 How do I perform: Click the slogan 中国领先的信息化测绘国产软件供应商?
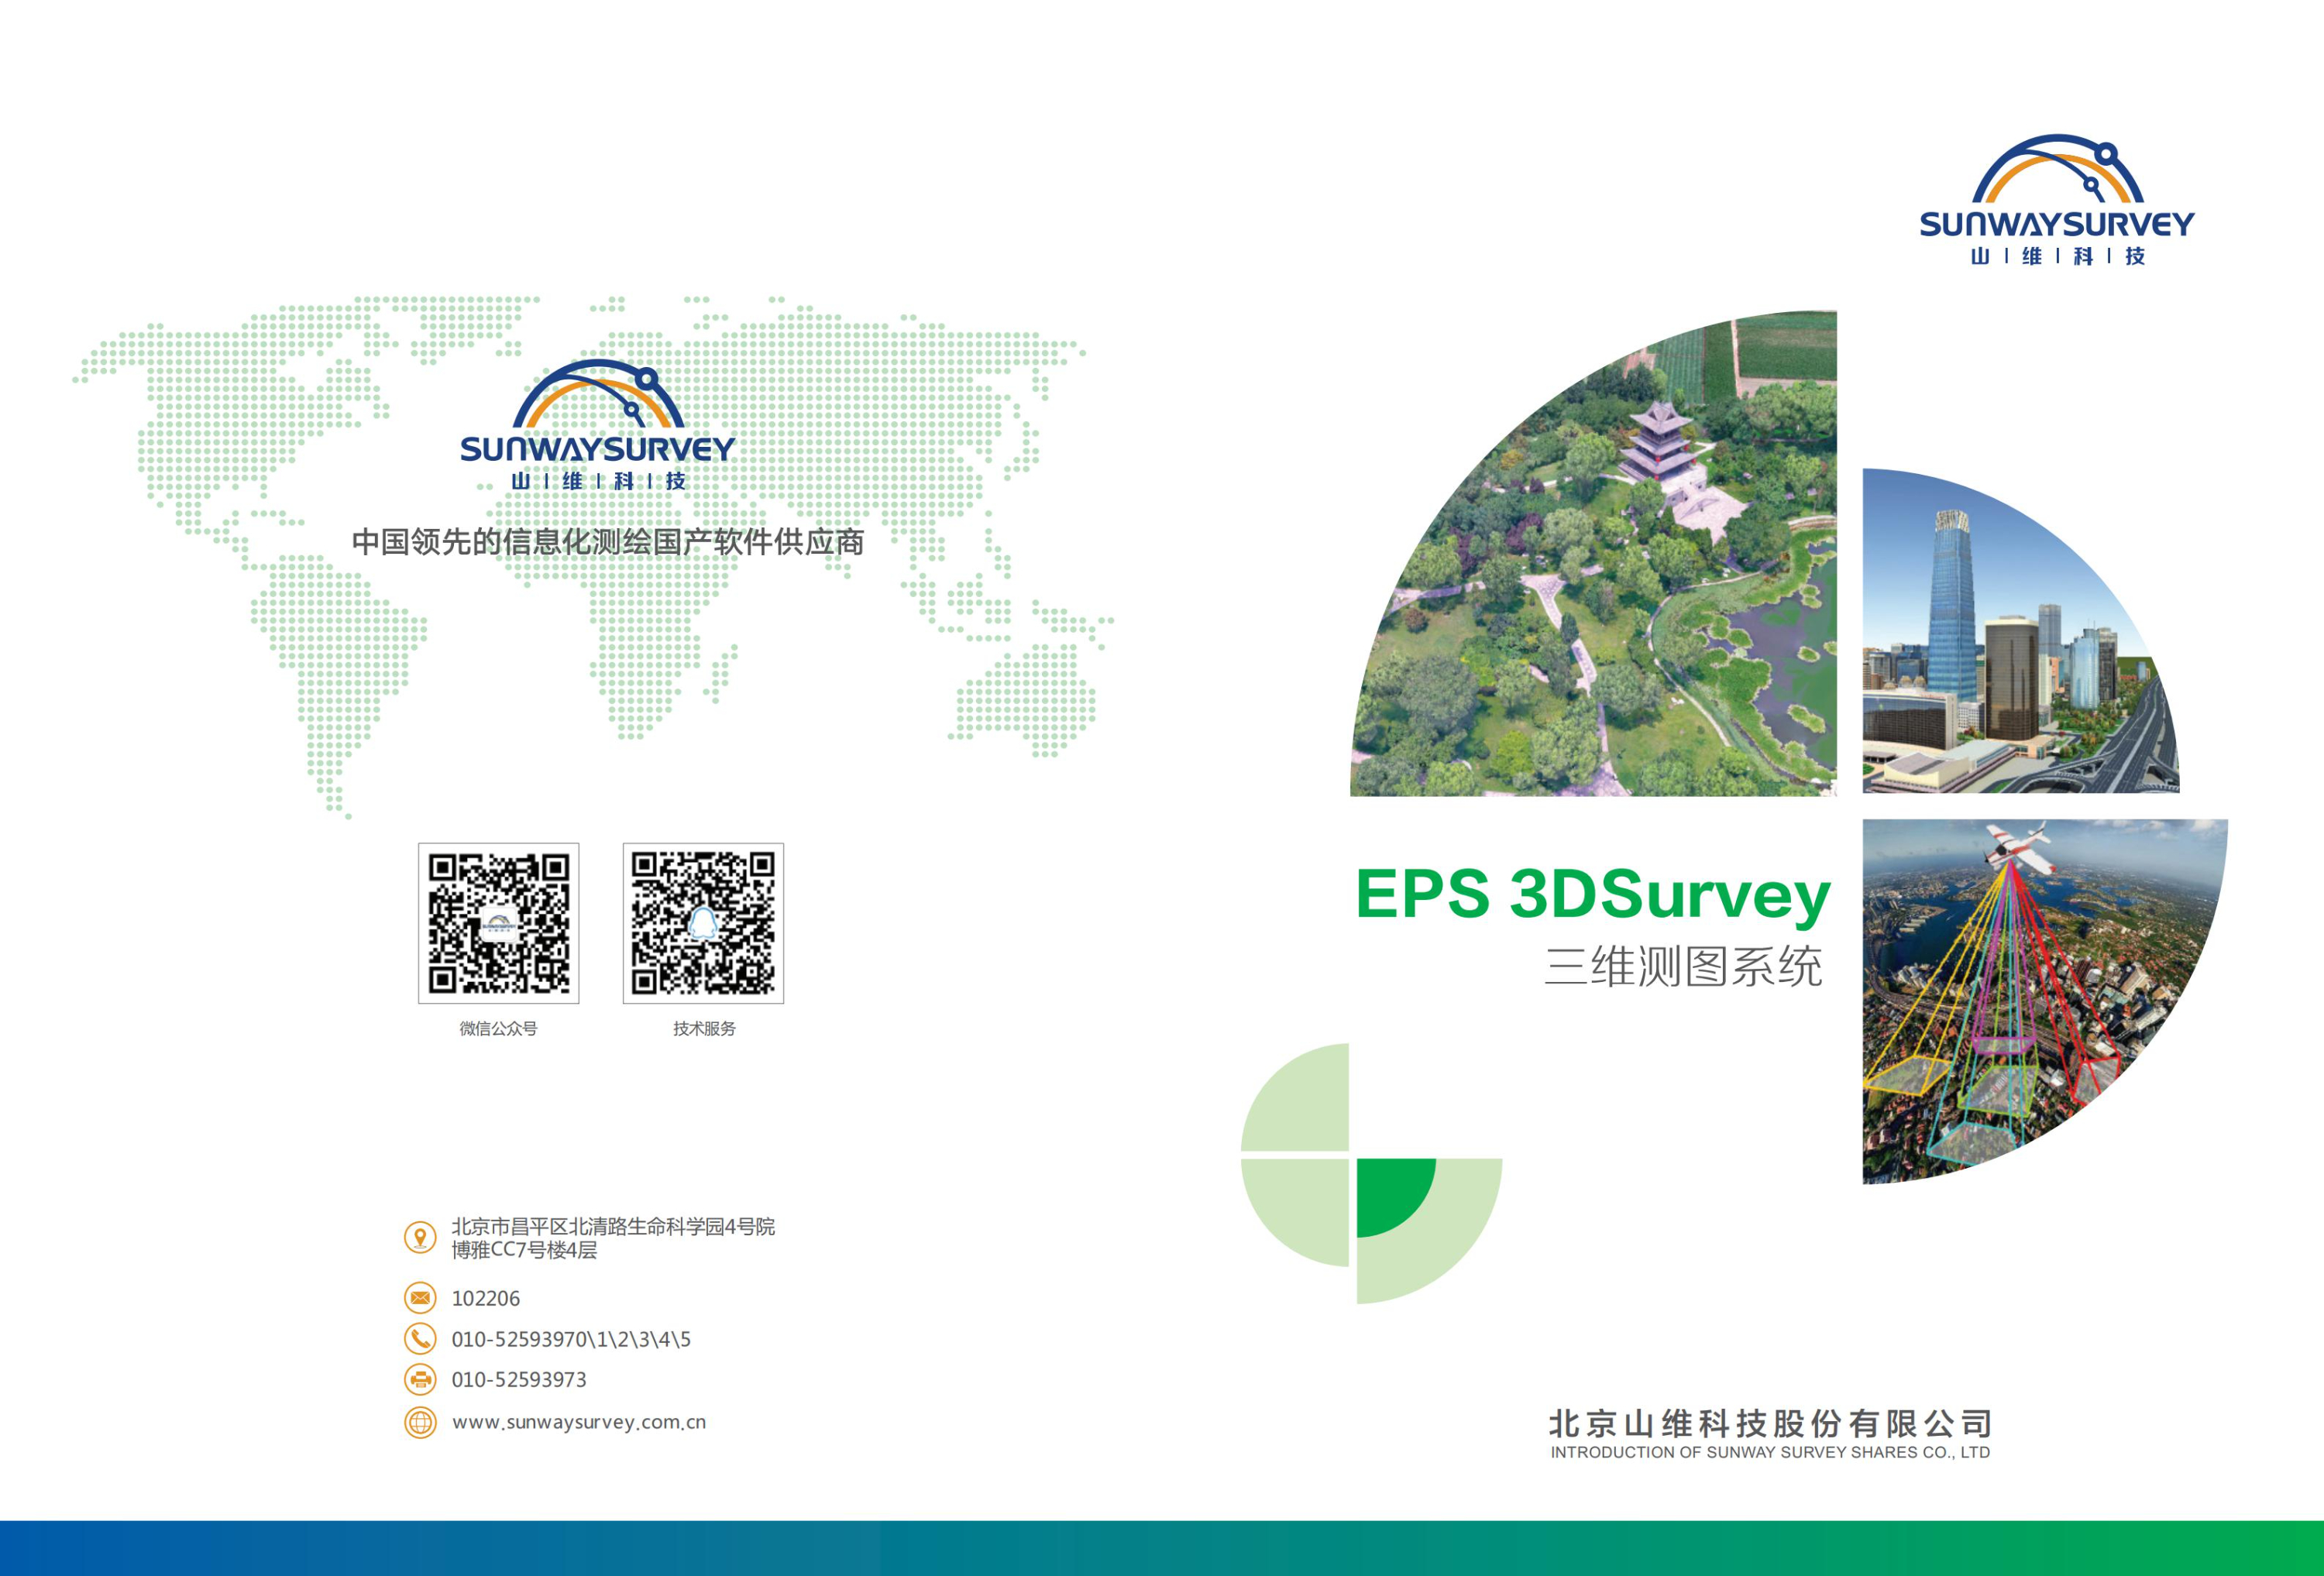(x=608, y=542)
